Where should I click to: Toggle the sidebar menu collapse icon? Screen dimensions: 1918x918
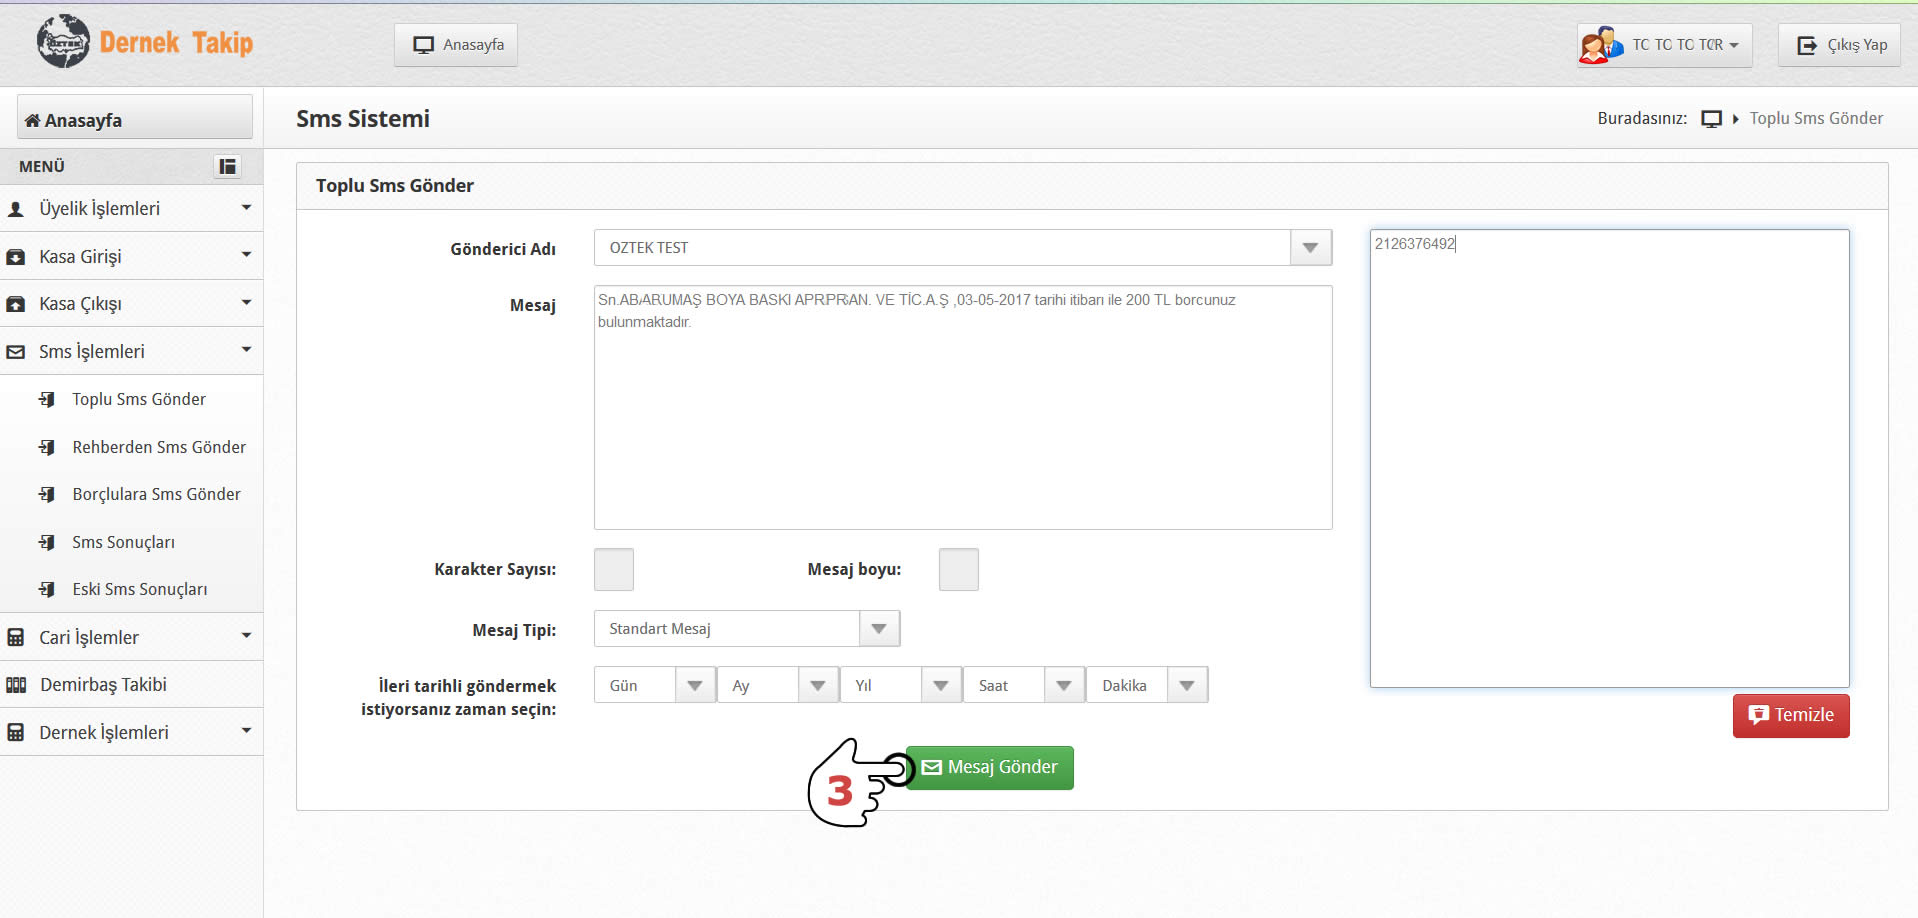[x=228, y=166]
